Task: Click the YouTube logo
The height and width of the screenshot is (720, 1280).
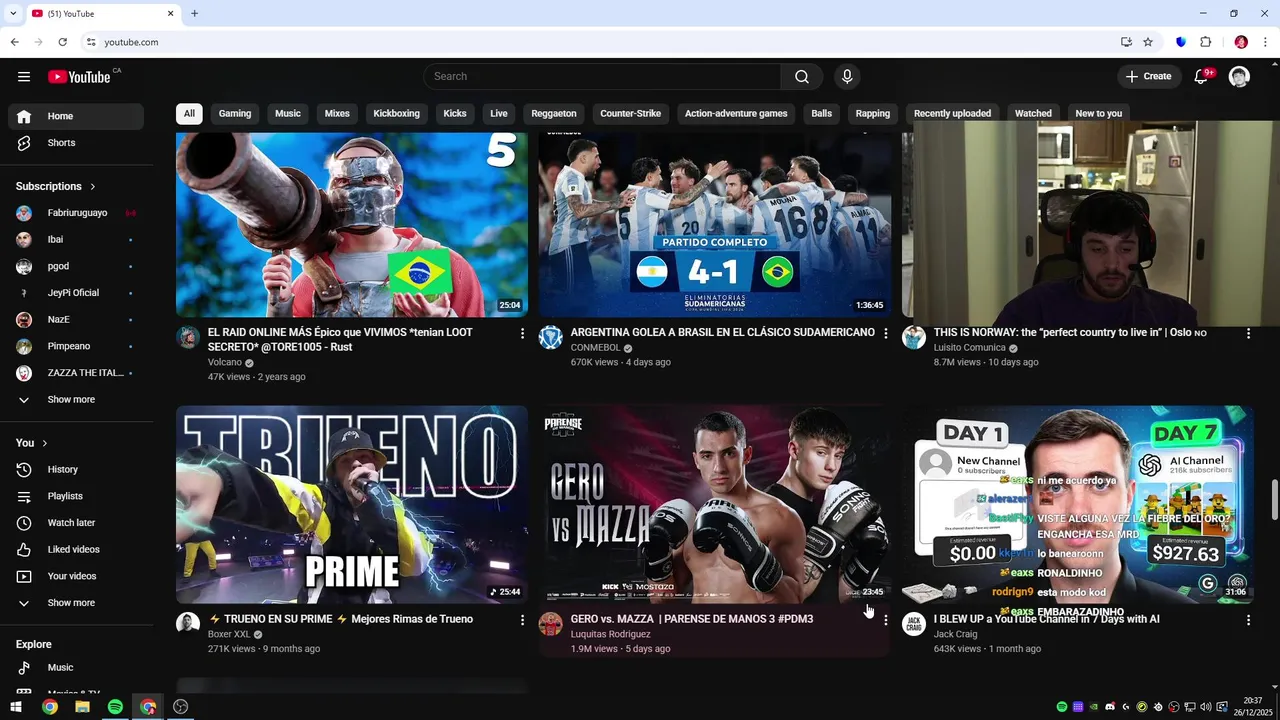Action: click(79, 77)
